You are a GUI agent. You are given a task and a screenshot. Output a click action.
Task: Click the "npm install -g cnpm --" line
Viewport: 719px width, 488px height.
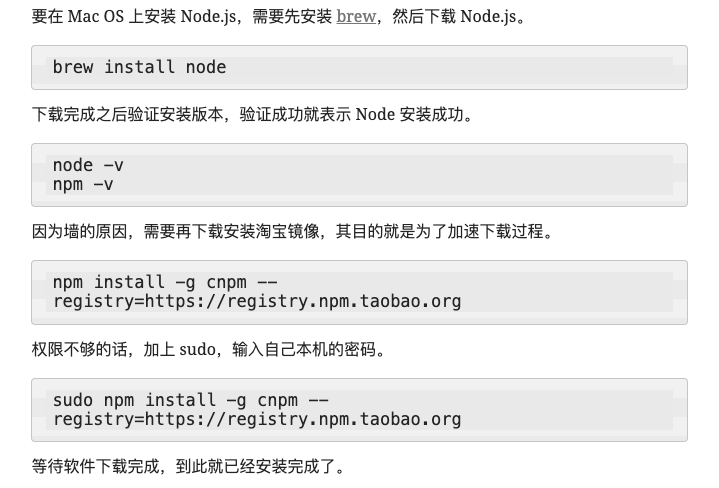[165, 282]
